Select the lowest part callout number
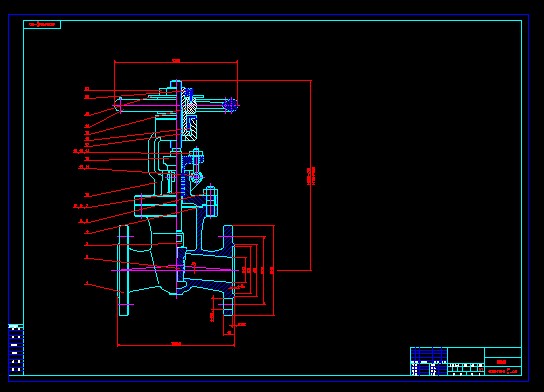 coord(87,283)
